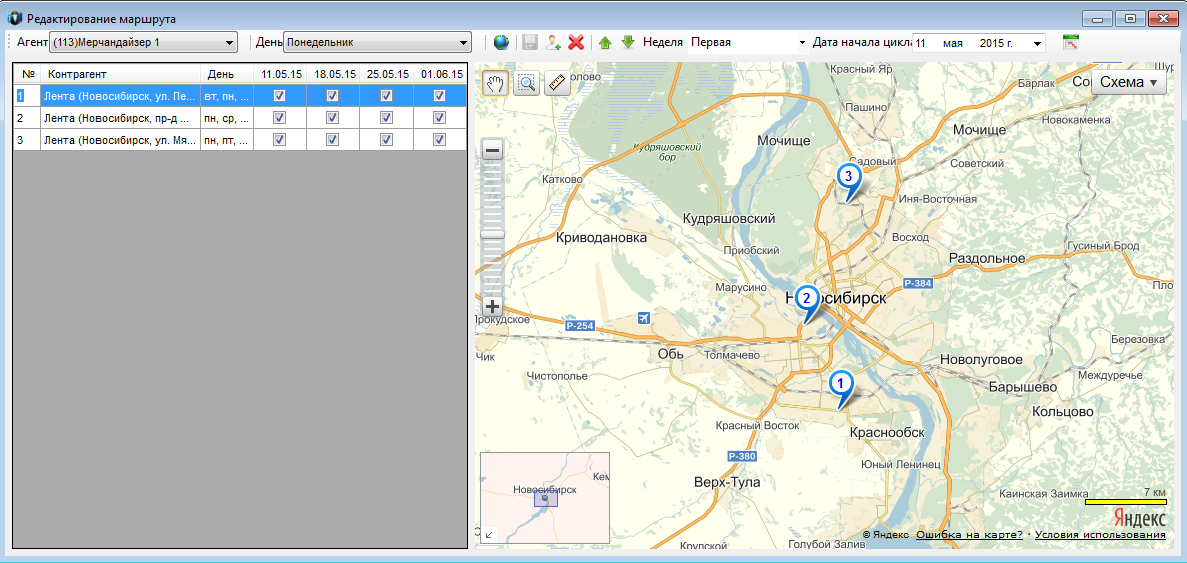Click the red X delete icon
1187x563 pixels.
point(576,42)
